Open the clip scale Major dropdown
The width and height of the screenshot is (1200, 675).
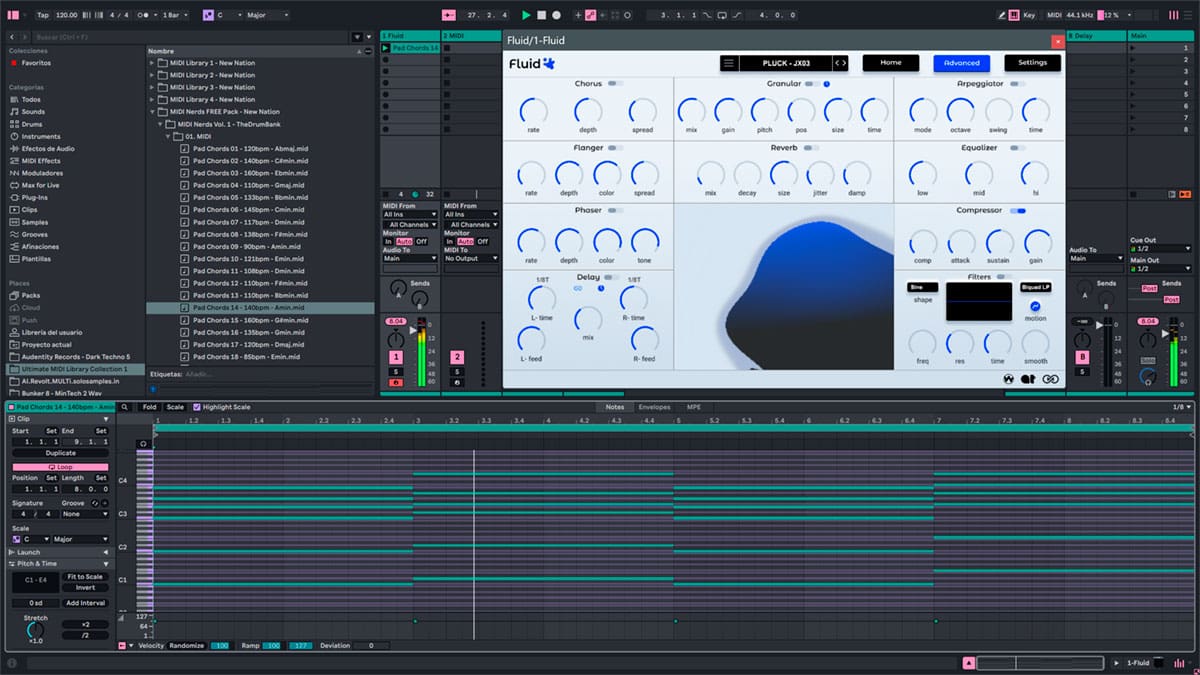click(x=79, y=539)
